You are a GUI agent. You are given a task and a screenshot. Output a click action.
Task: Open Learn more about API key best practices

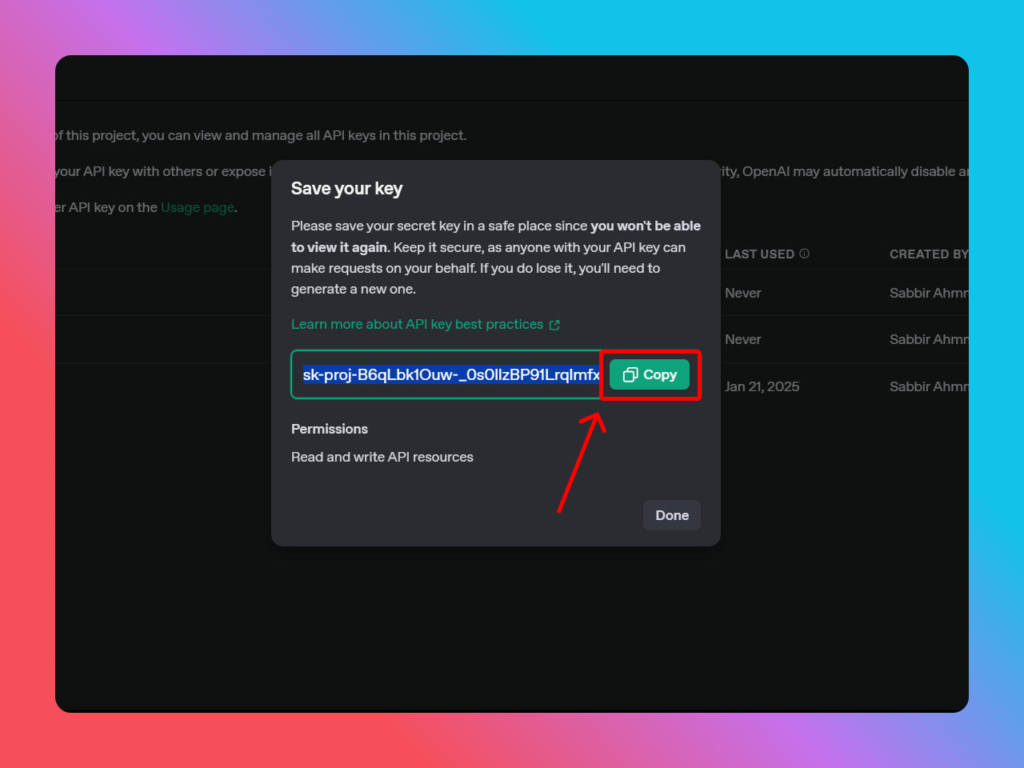[x=417, y=325]
